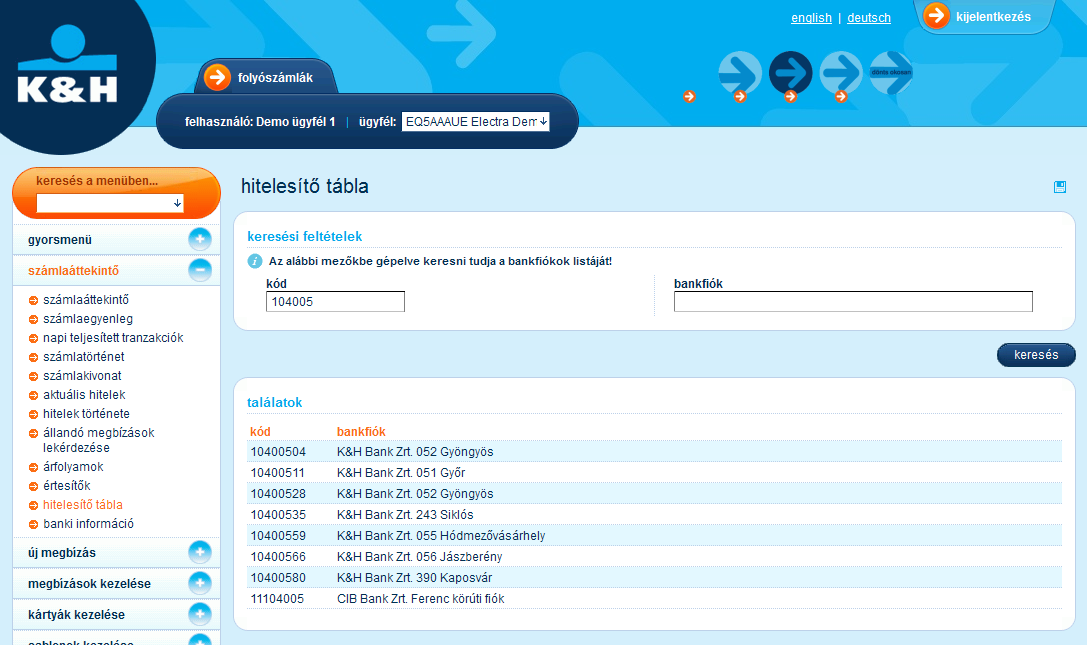Screen dimensions: 1087x645
Task: Click the save diskette icon beside the page title
Action: click(x=1059, y=187)
